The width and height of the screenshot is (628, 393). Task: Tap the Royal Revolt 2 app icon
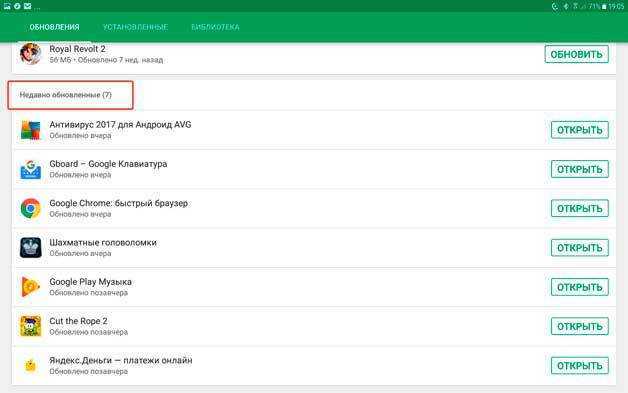click(30, 54)
